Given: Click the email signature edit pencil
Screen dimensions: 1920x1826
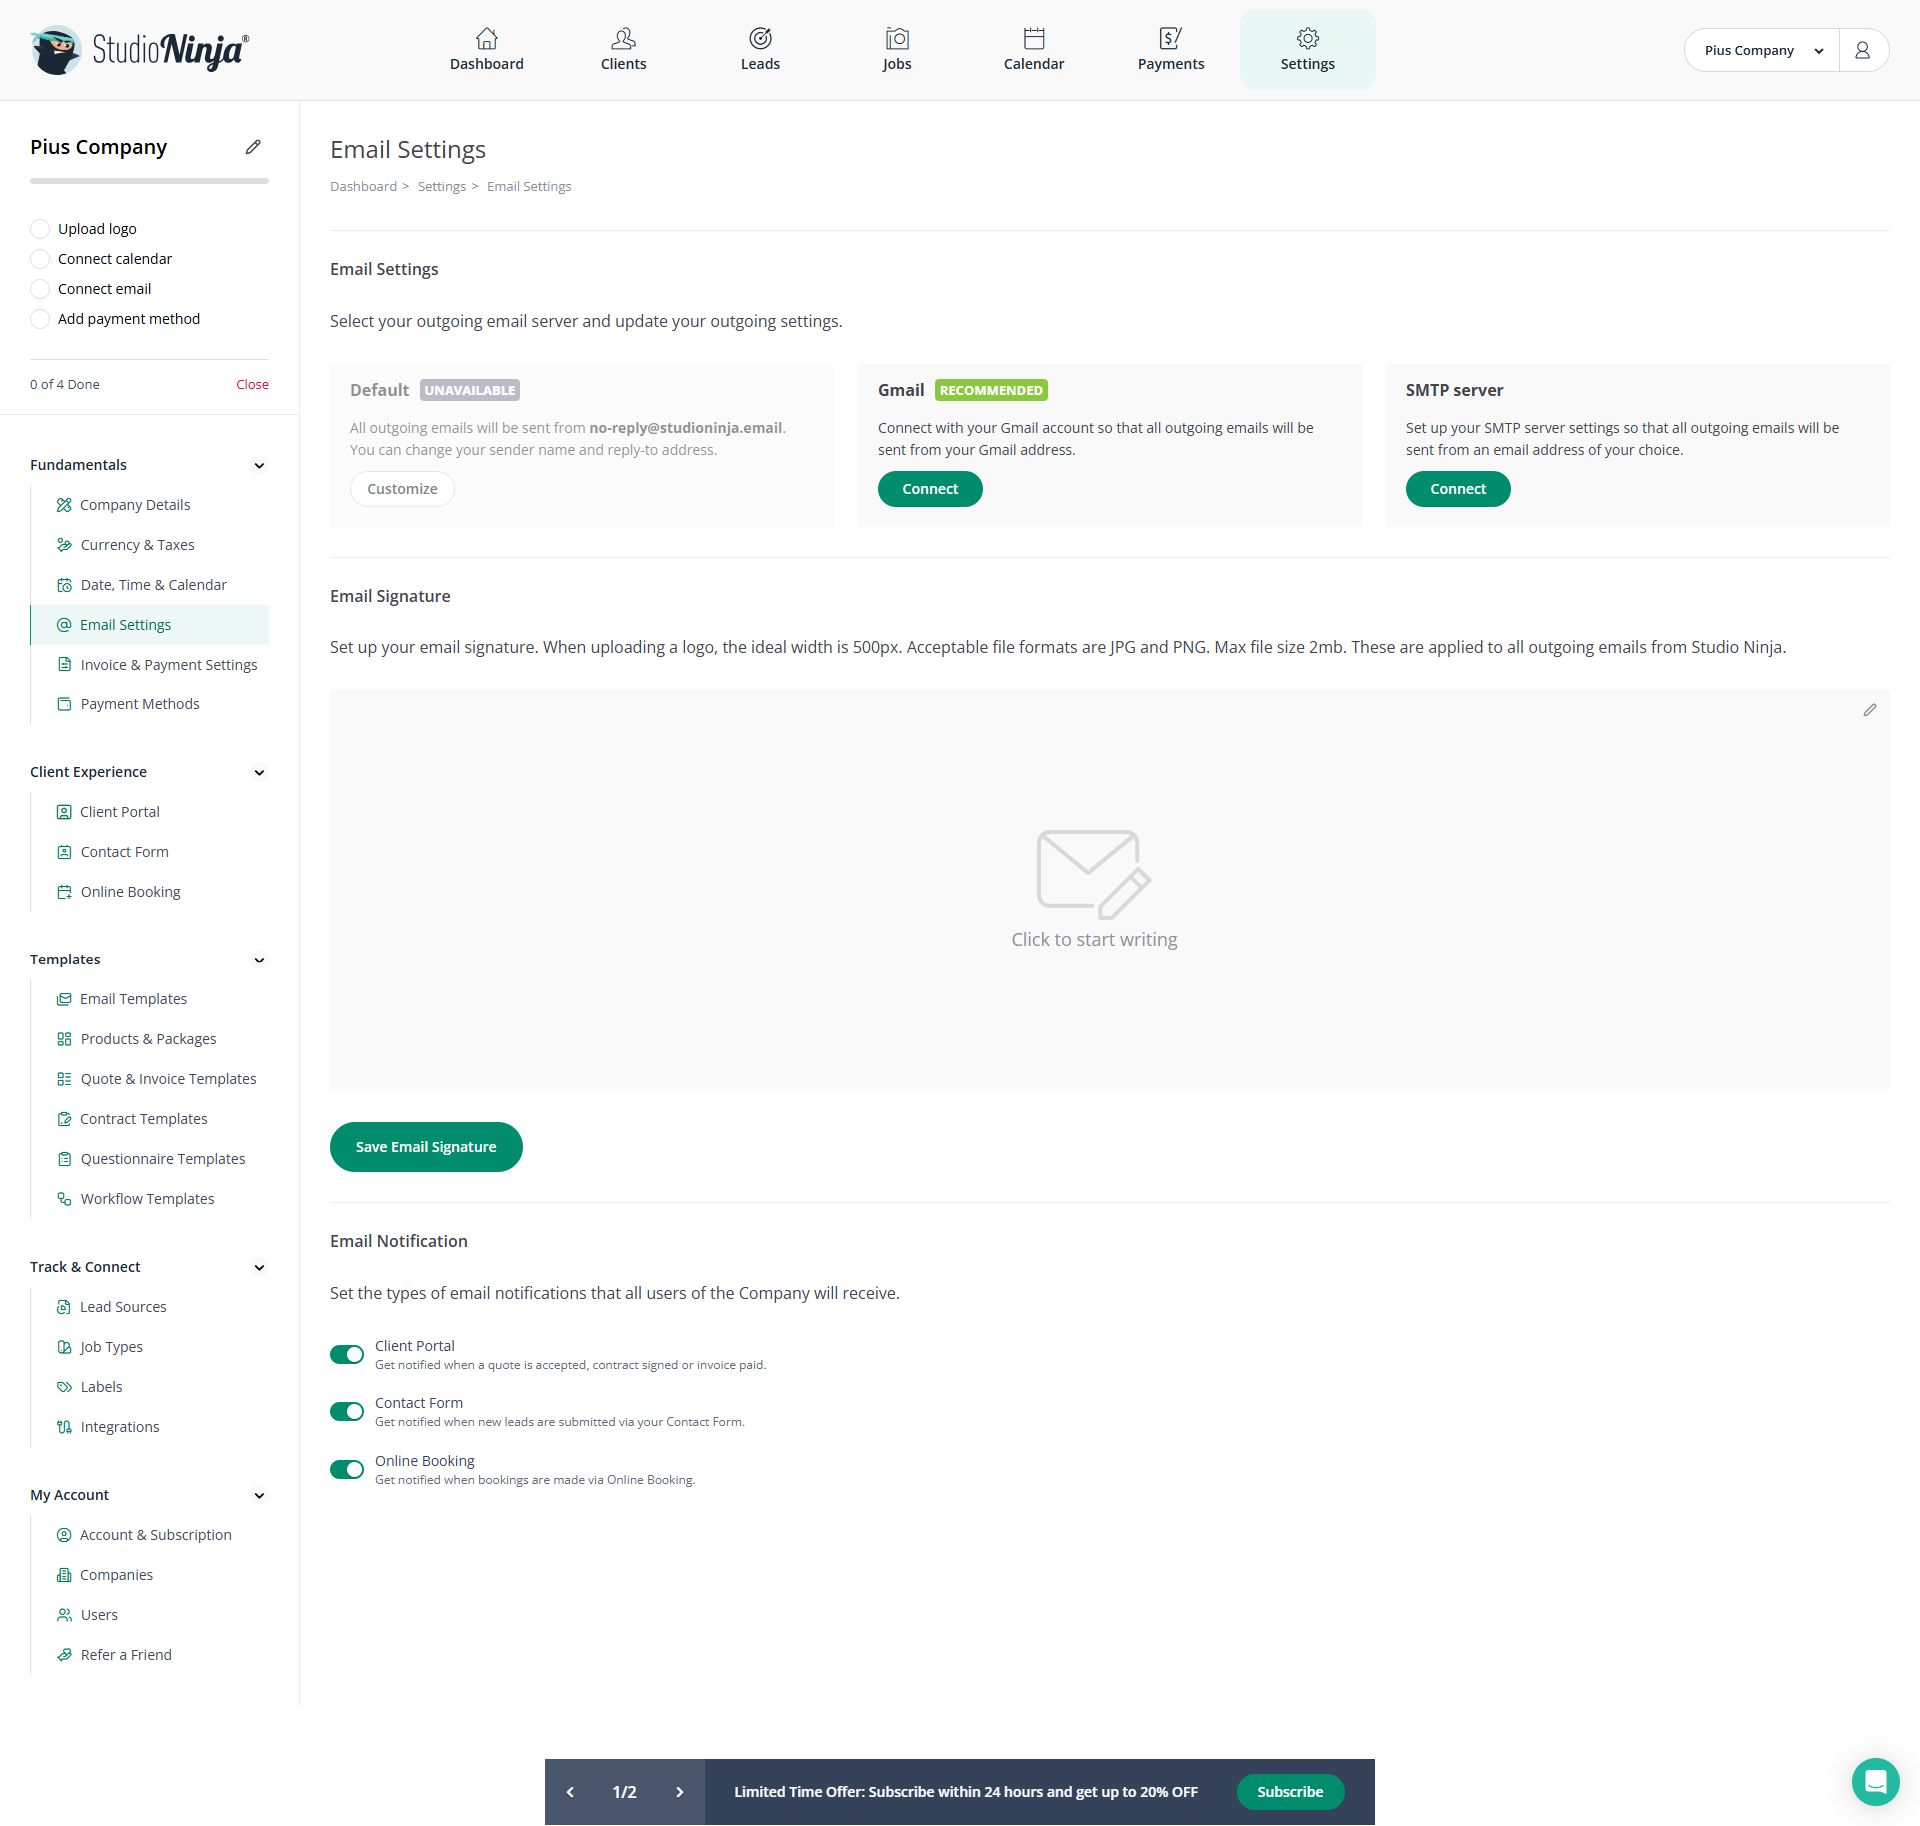Looking at the screenshot, I should click(1870, 710).
